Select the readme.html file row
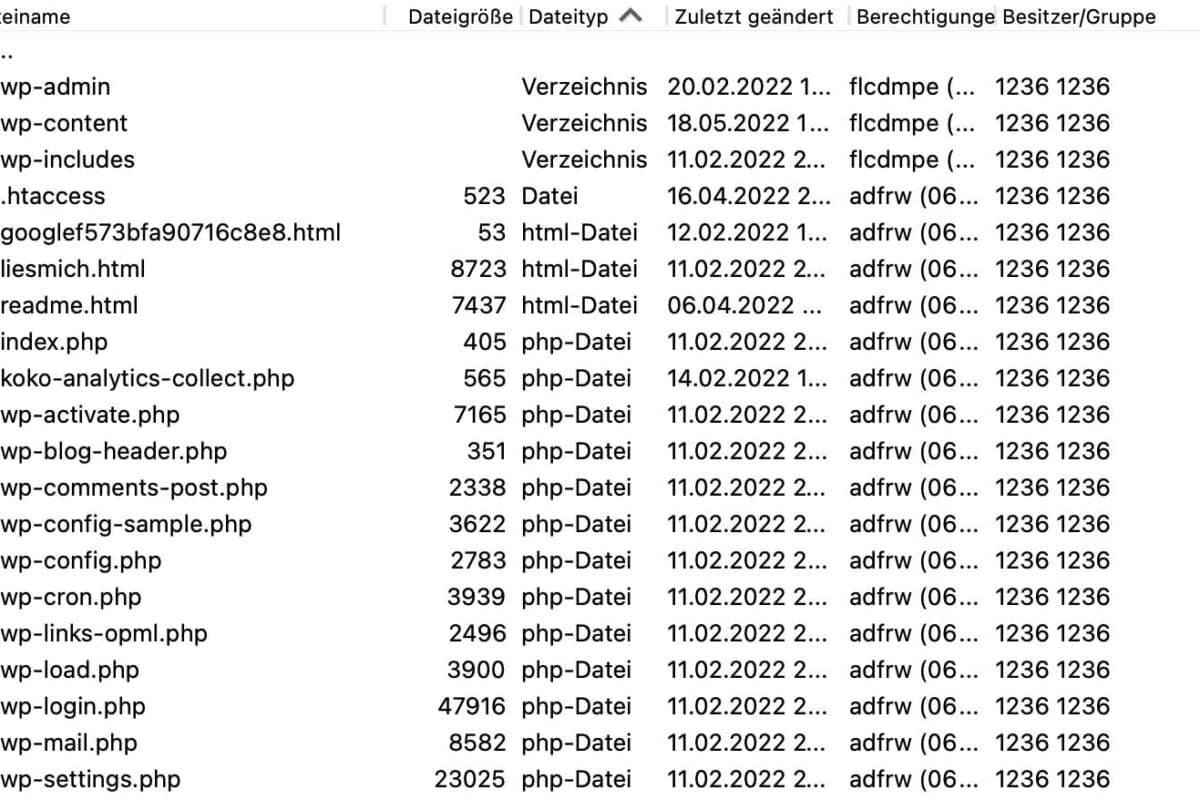The width and height of the screenshot is (1200, 800). click(70, 306)
